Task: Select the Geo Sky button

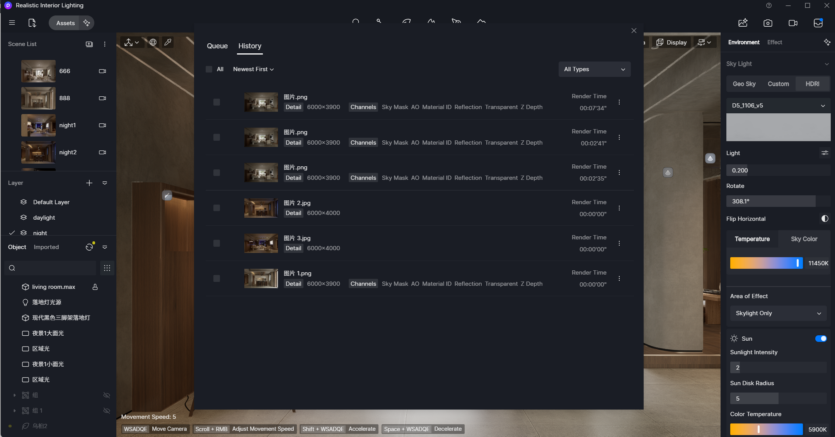Action: pos(744,84)
